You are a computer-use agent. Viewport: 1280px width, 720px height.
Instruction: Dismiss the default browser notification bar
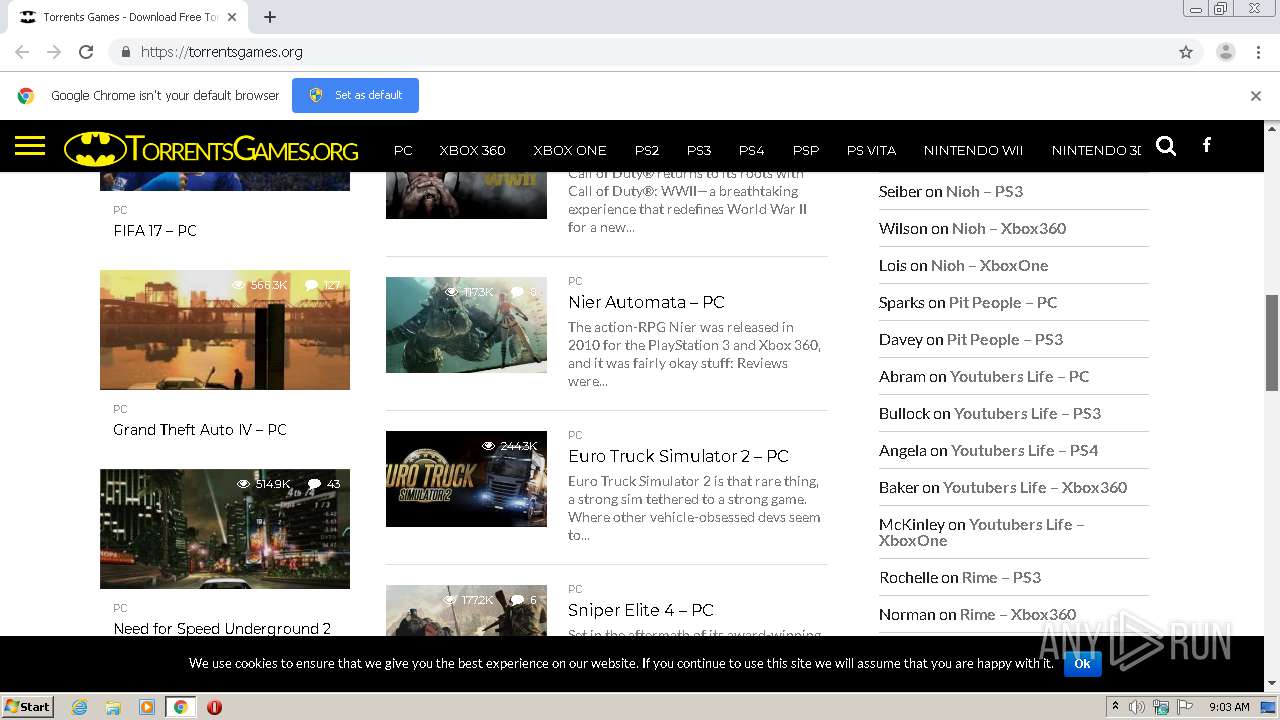1256,96
